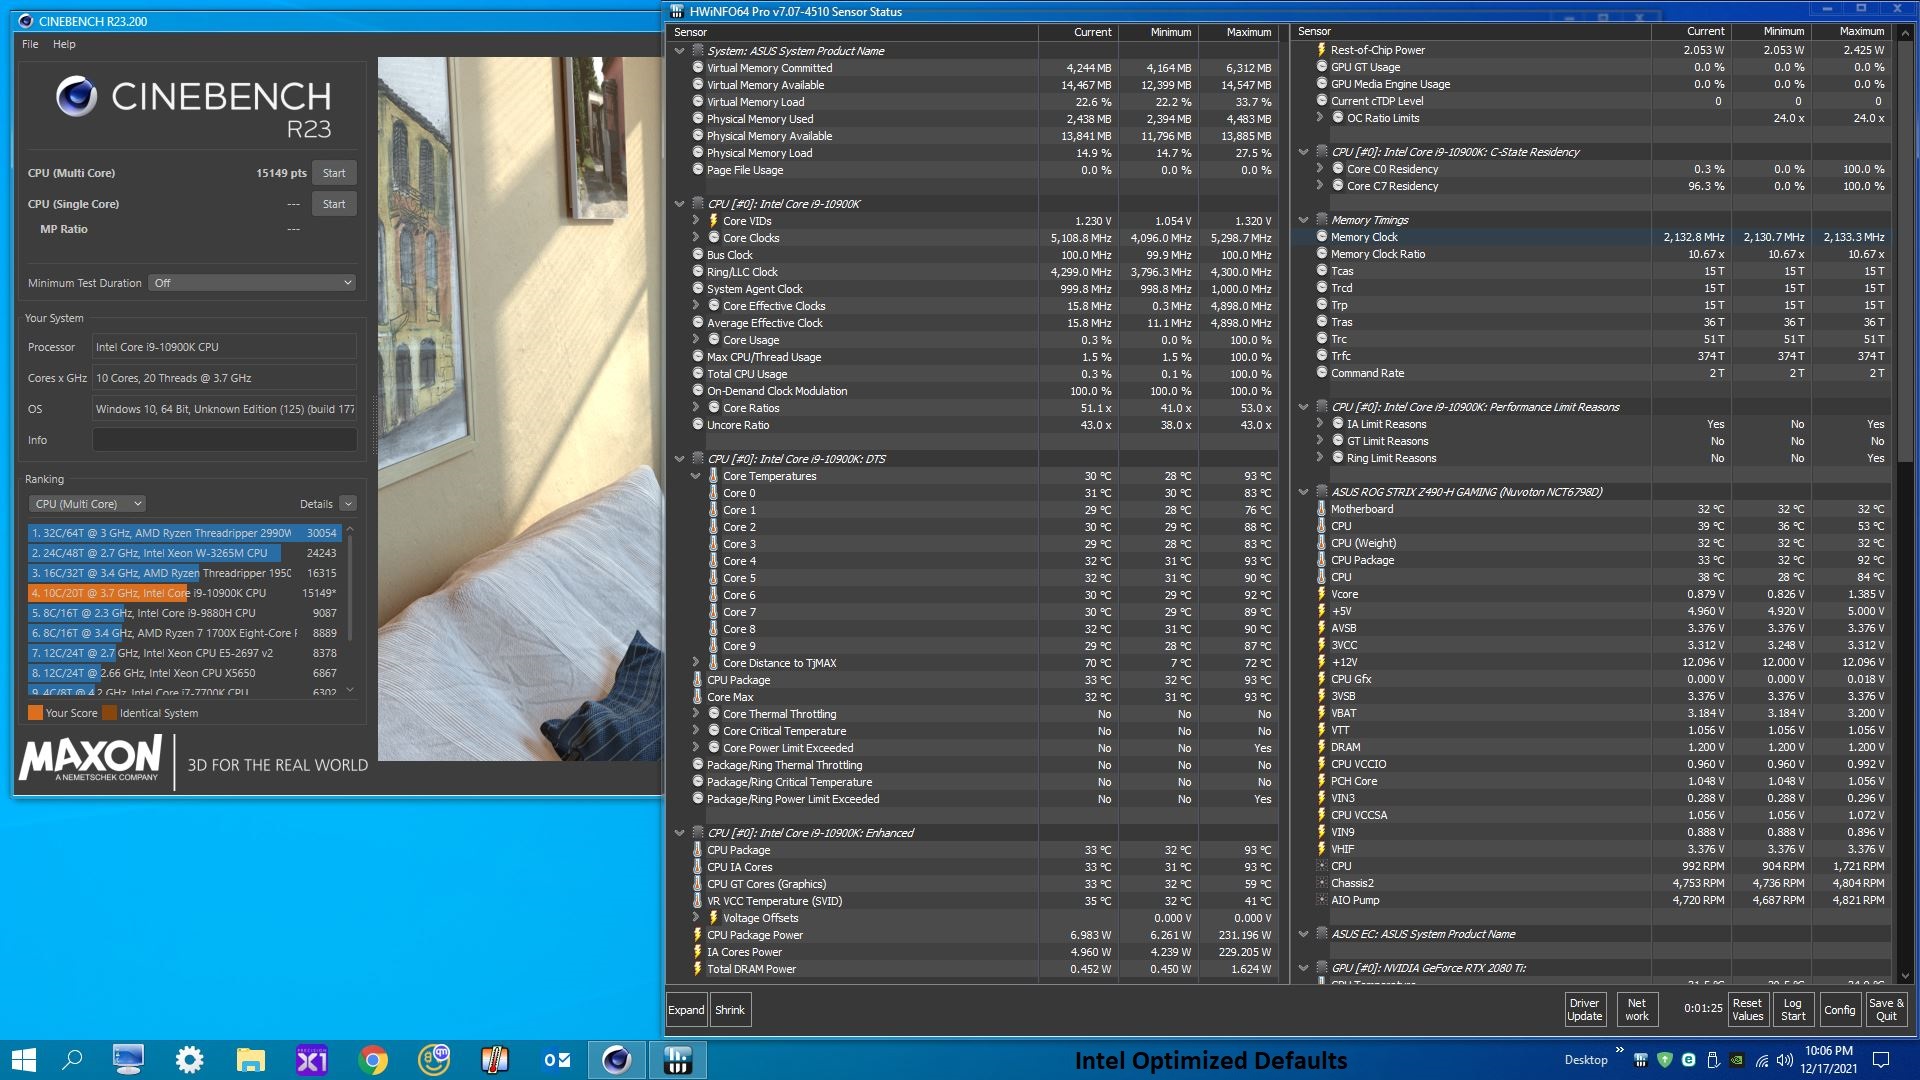Open Outlook from the taskbar
The width and height of the screenshot is (1920, 1080).
coord(556,1060)
